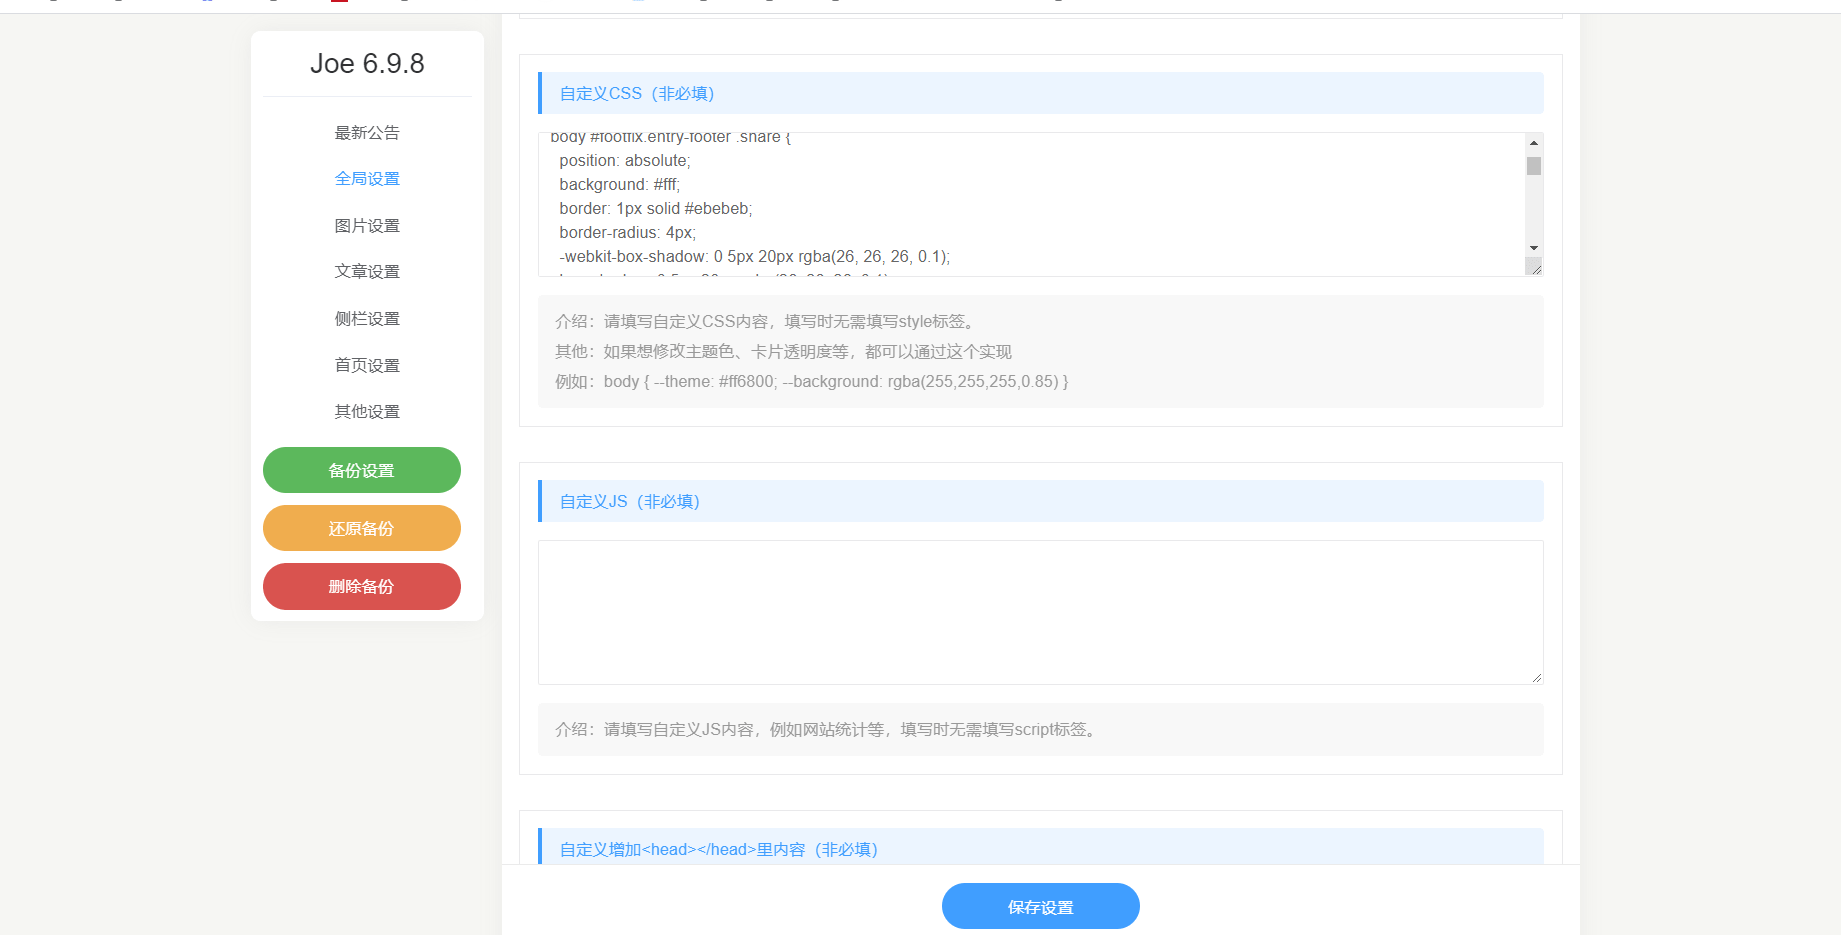Image resolution: width=1841 pixels, height=935 pixels.
Task: Open the 其他设置 menu item
Action: pyautogui.click(x=367, y=411)
